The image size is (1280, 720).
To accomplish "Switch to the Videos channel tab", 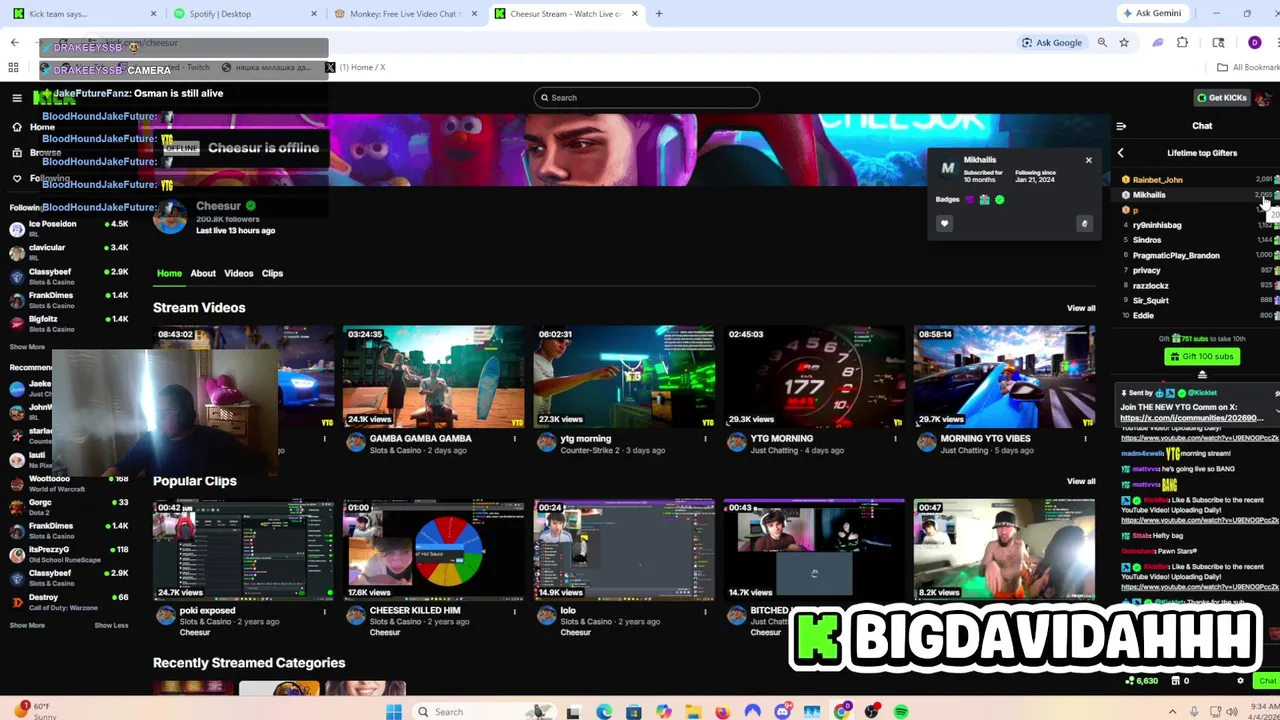I will pos(238,273).
